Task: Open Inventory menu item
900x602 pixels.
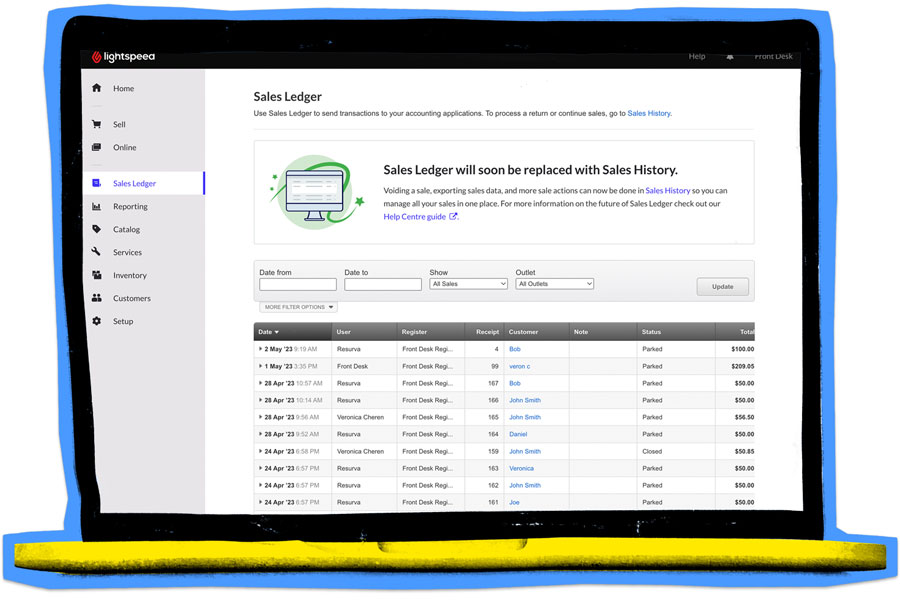Action: pyautogui.click(x=130, y=275)
